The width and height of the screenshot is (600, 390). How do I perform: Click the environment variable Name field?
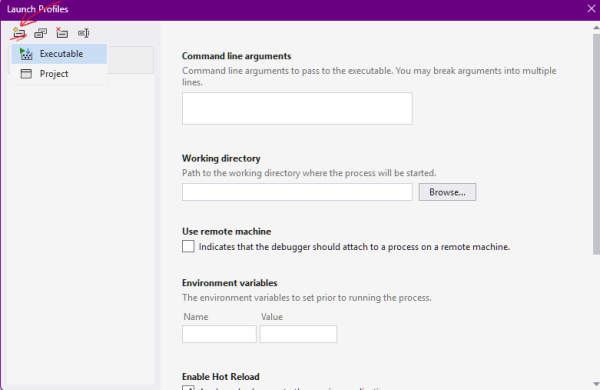pyautogui.click(x=219, y=334)
